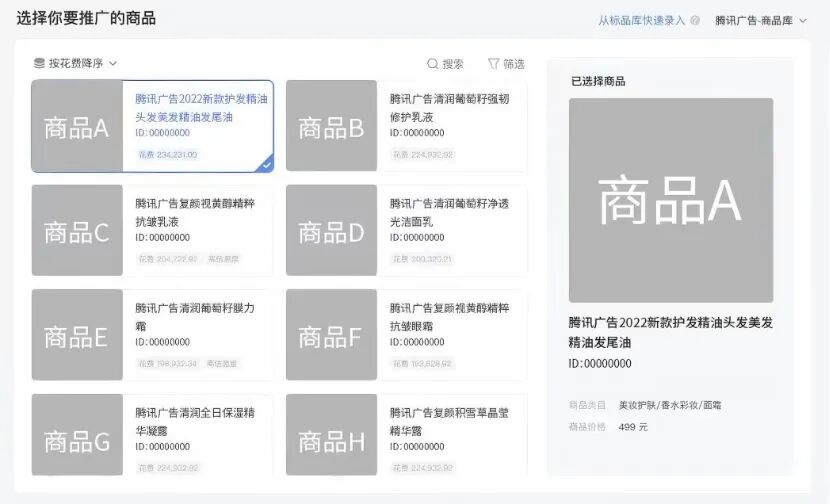Select 商品H 精华露 product card
This screenshot has width=830, height=504.
[407, 435]
